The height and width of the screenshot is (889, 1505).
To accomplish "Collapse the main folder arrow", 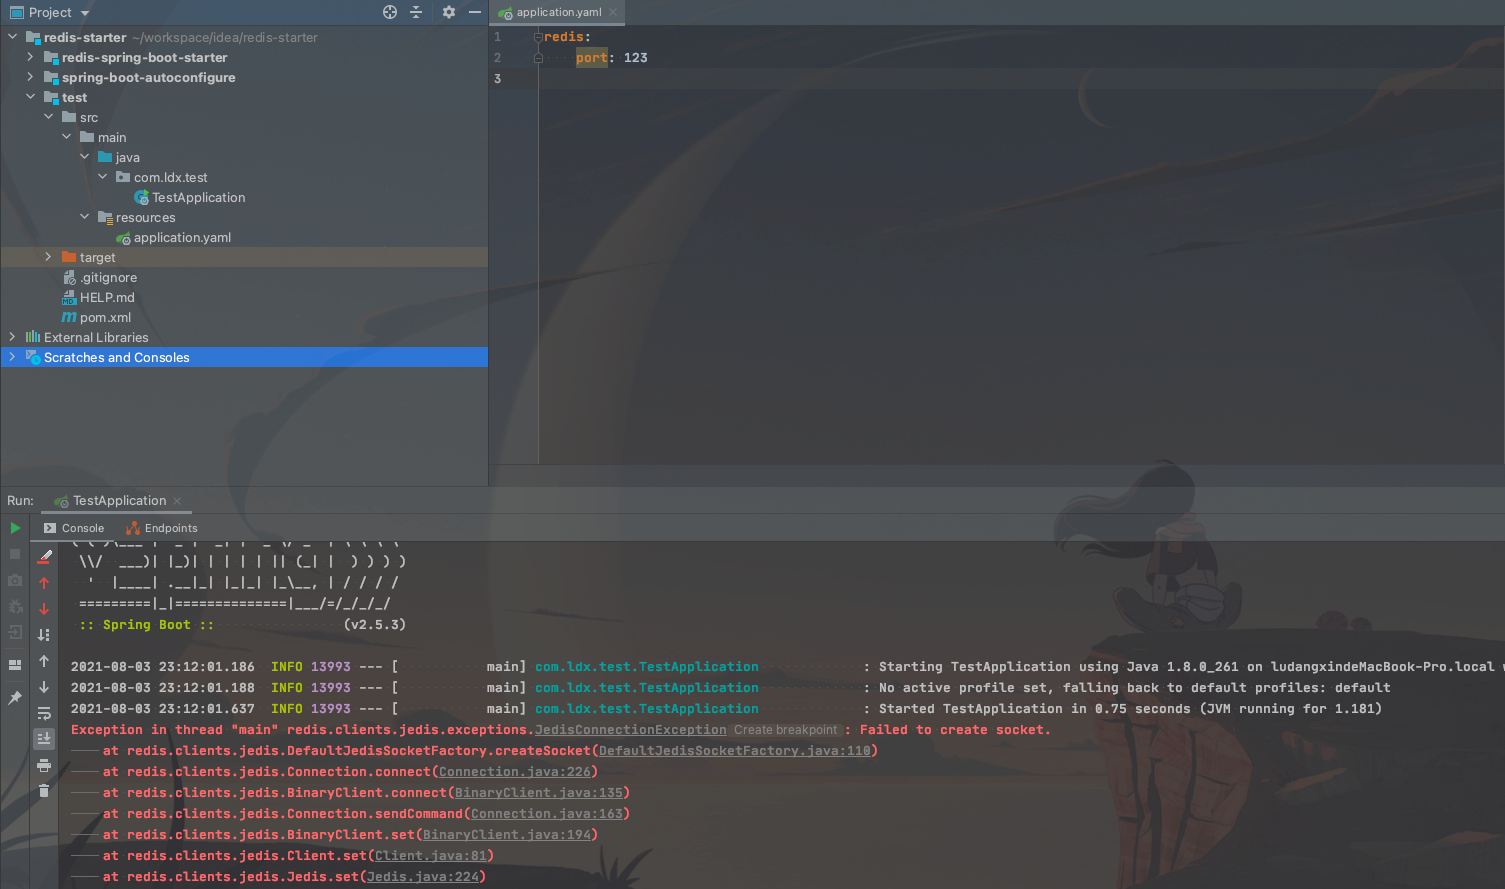I will (x=66, y=137).
